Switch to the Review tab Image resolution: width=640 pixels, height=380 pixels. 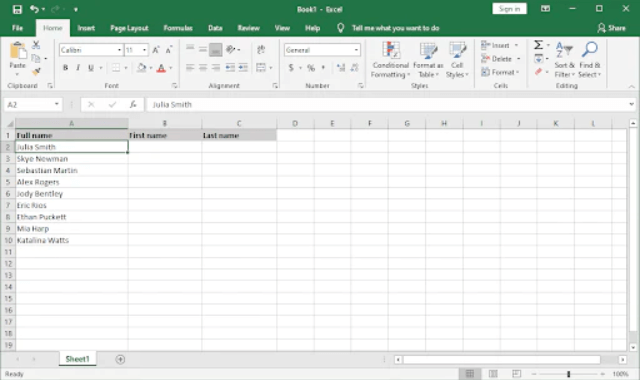click(249, 28)
